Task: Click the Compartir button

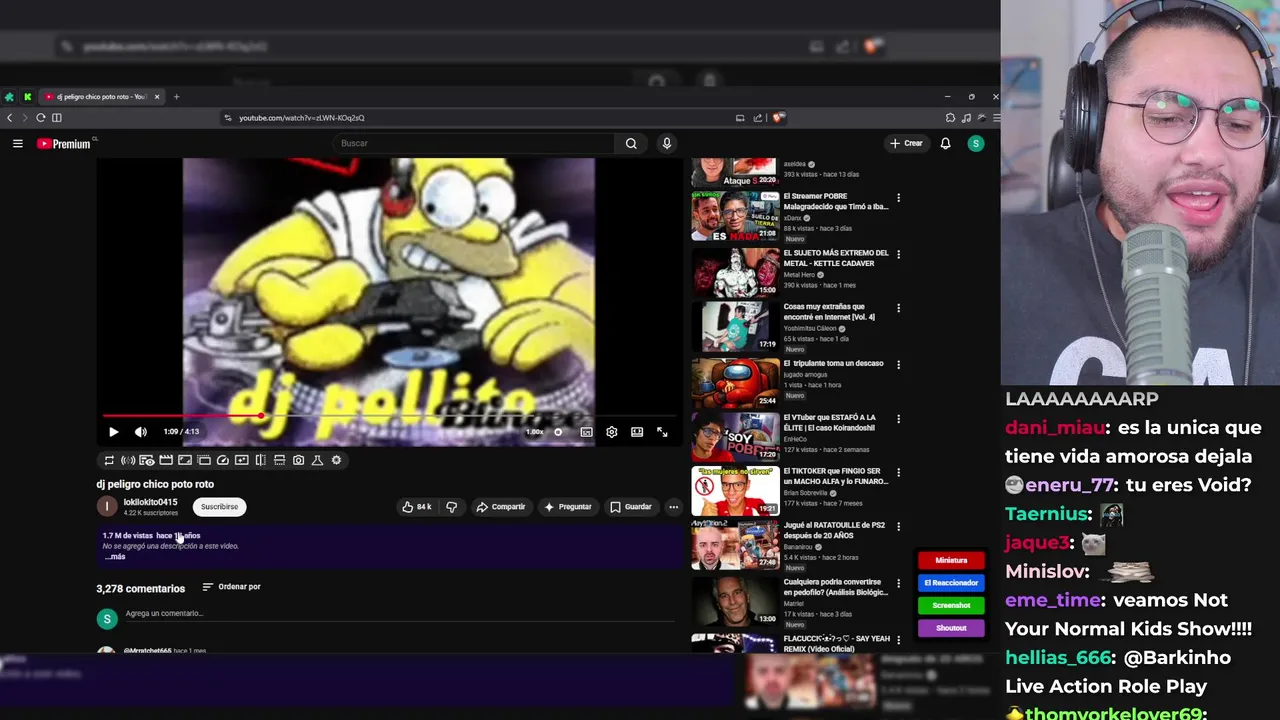Action: tap(501, 507)
